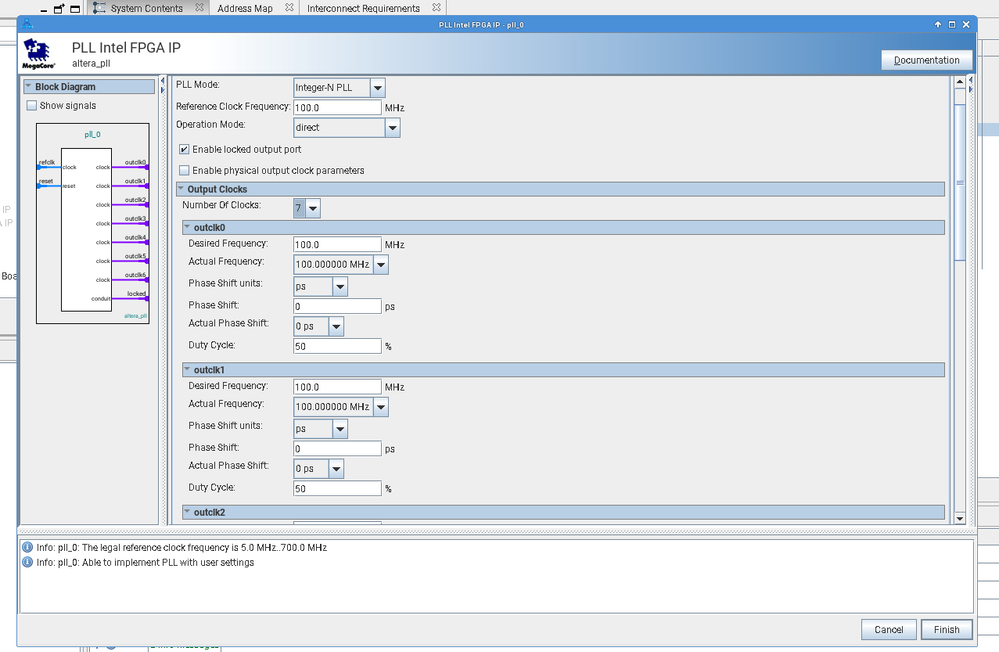This screenshot has width=999, height=652.
Task: Click the parameter panel scroll up arrow
Action: click(x=960, y=82)
